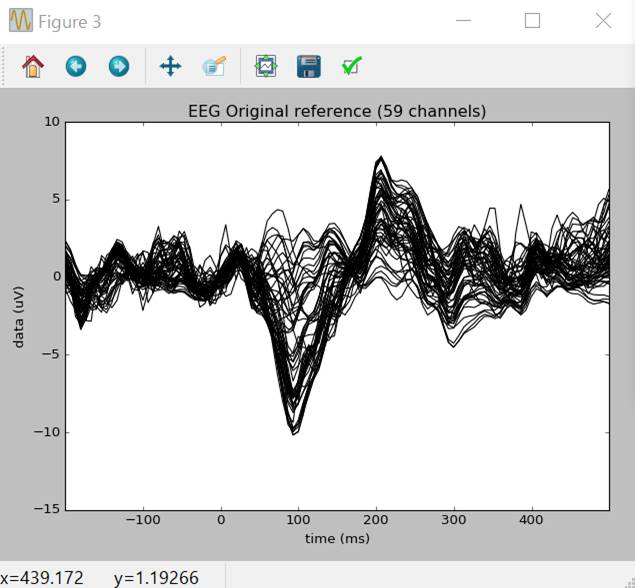Click the 400 tick label on x-axis
Screen dimensions: 635x588
coord(532,520)
